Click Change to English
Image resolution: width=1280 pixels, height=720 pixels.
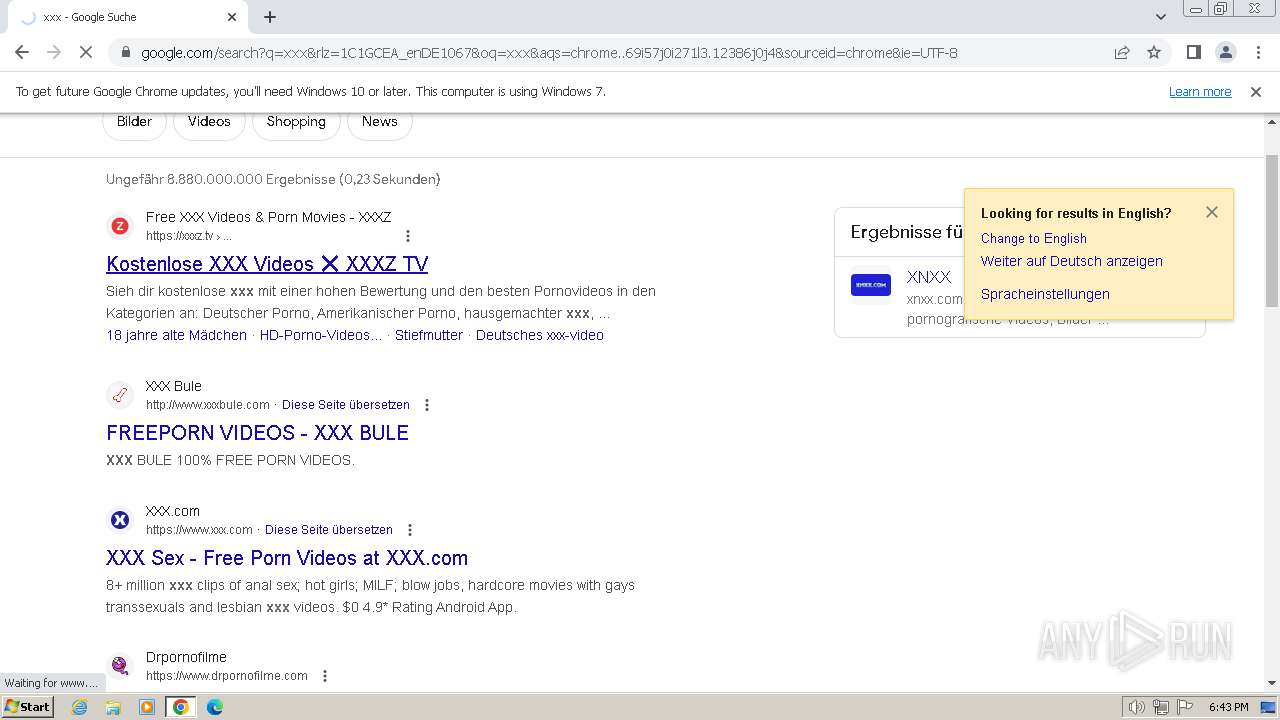tap(1034, 238)
